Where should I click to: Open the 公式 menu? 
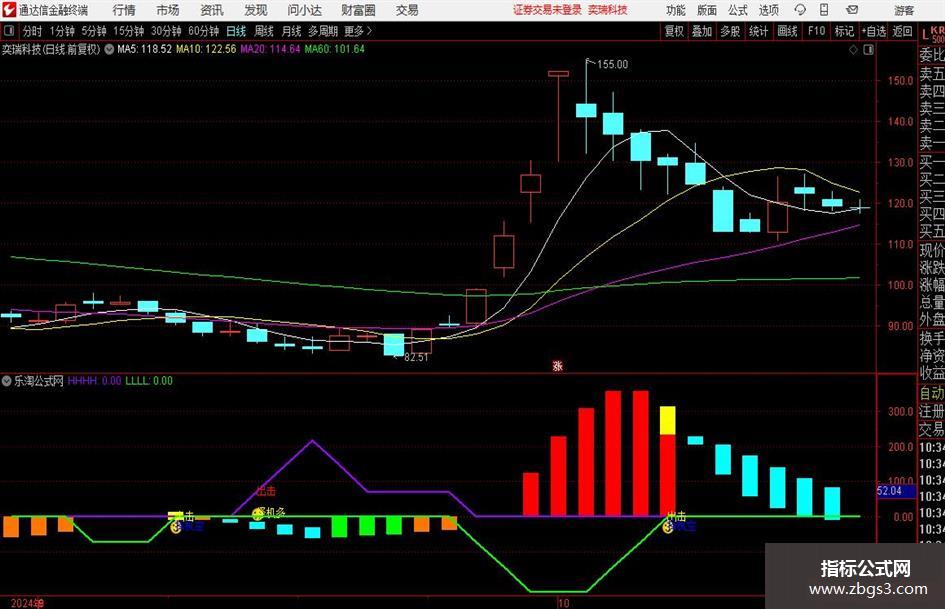738,10
